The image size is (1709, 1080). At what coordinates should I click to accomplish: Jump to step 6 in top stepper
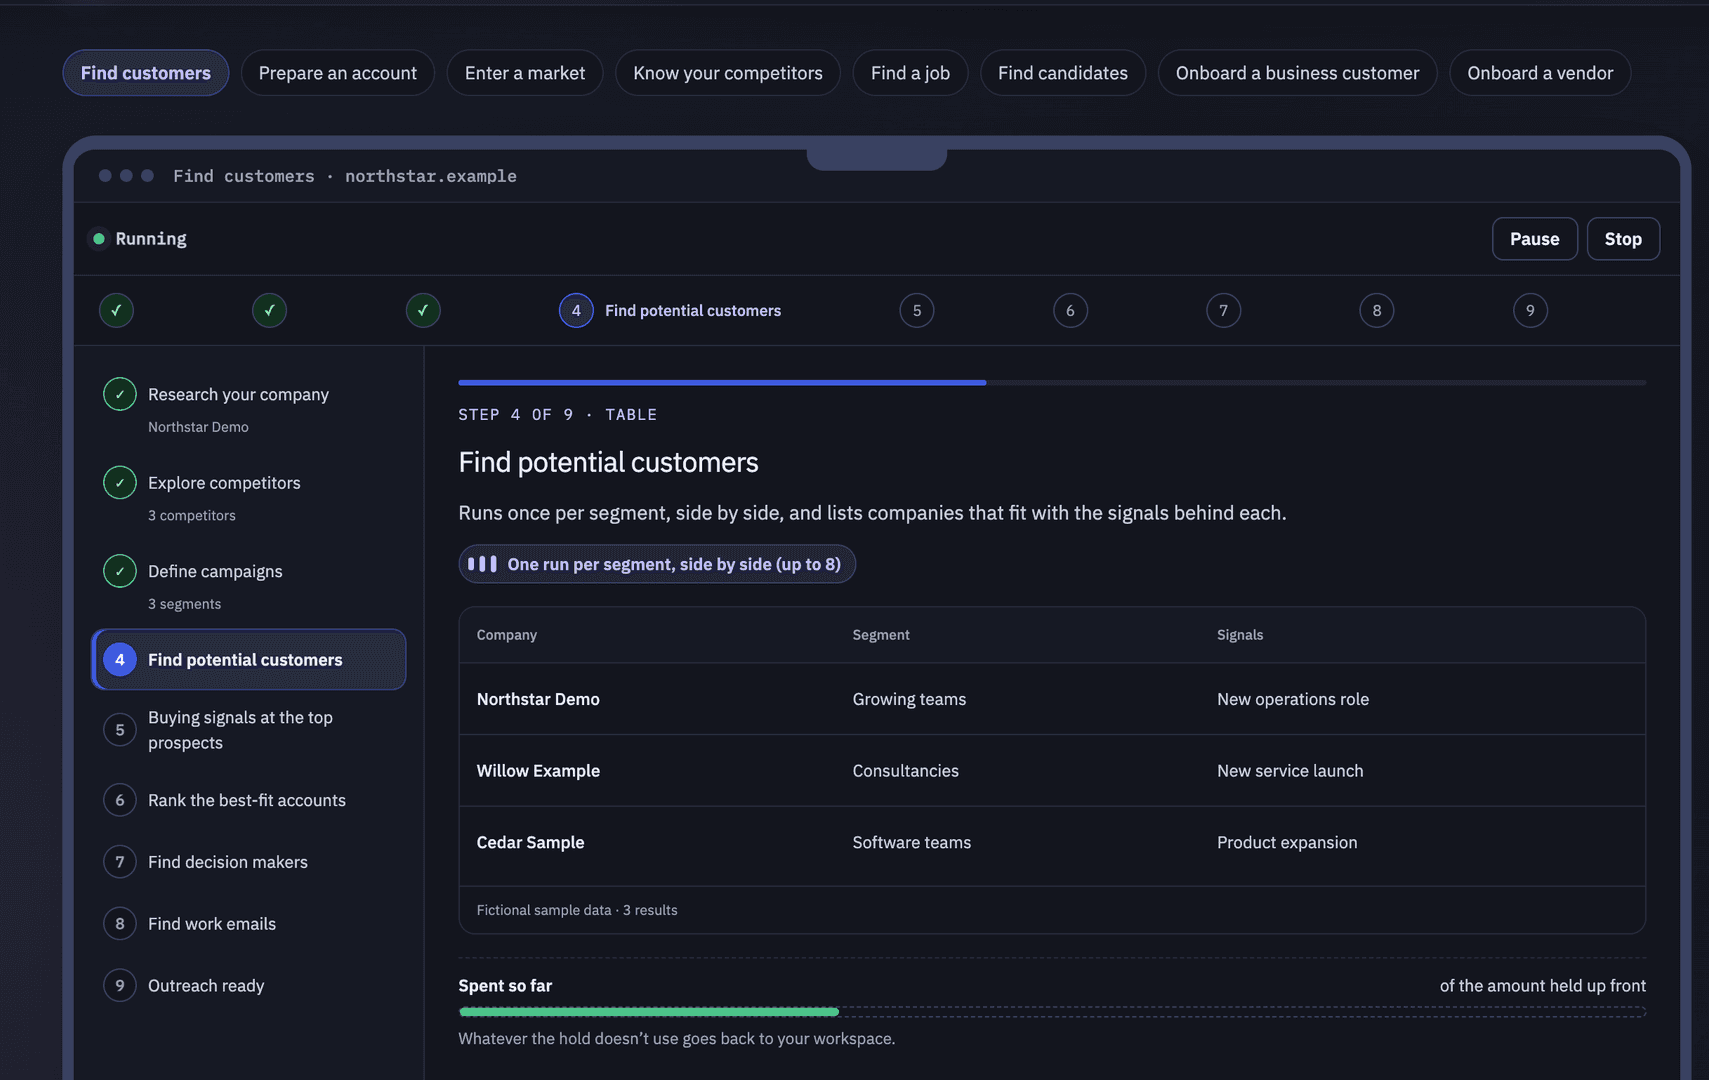point(1070,310)
